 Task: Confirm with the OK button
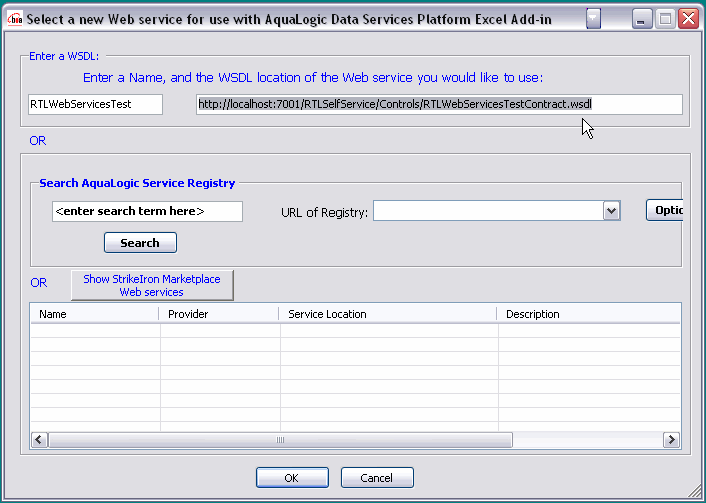click(x=292, y=478)
